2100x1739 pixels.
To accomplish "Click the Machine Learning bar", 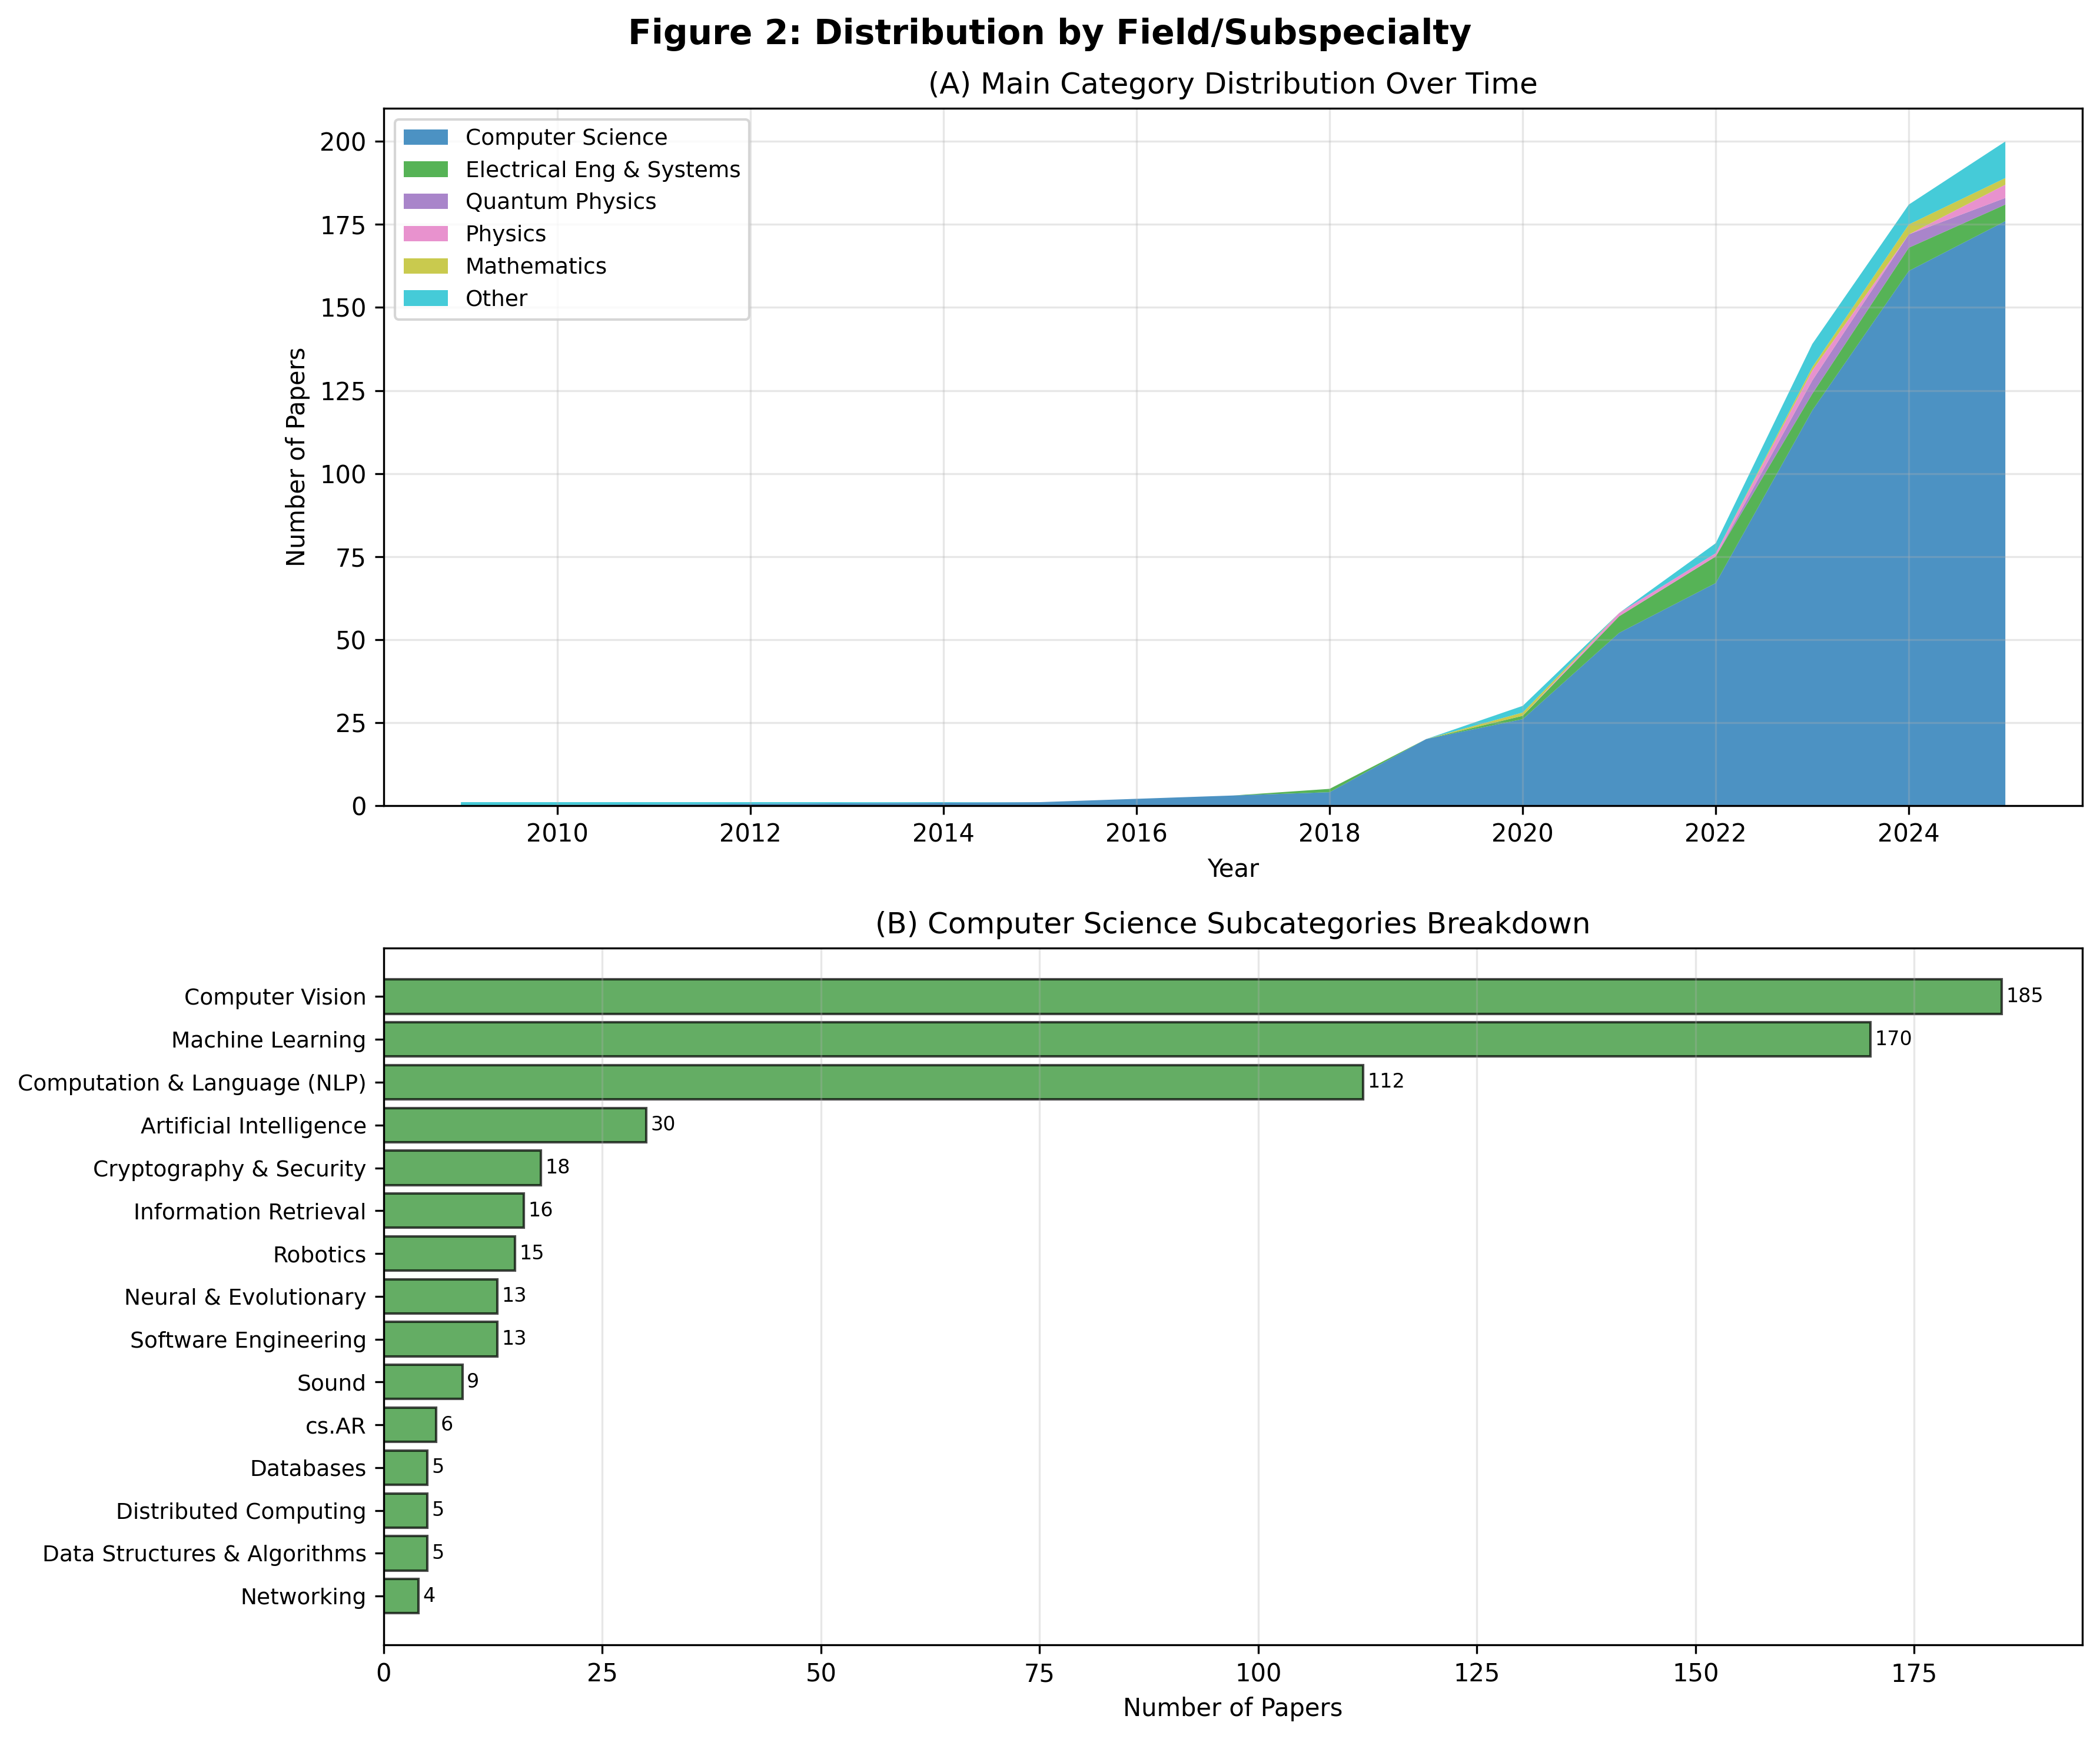I will tap(1126, 1039).
